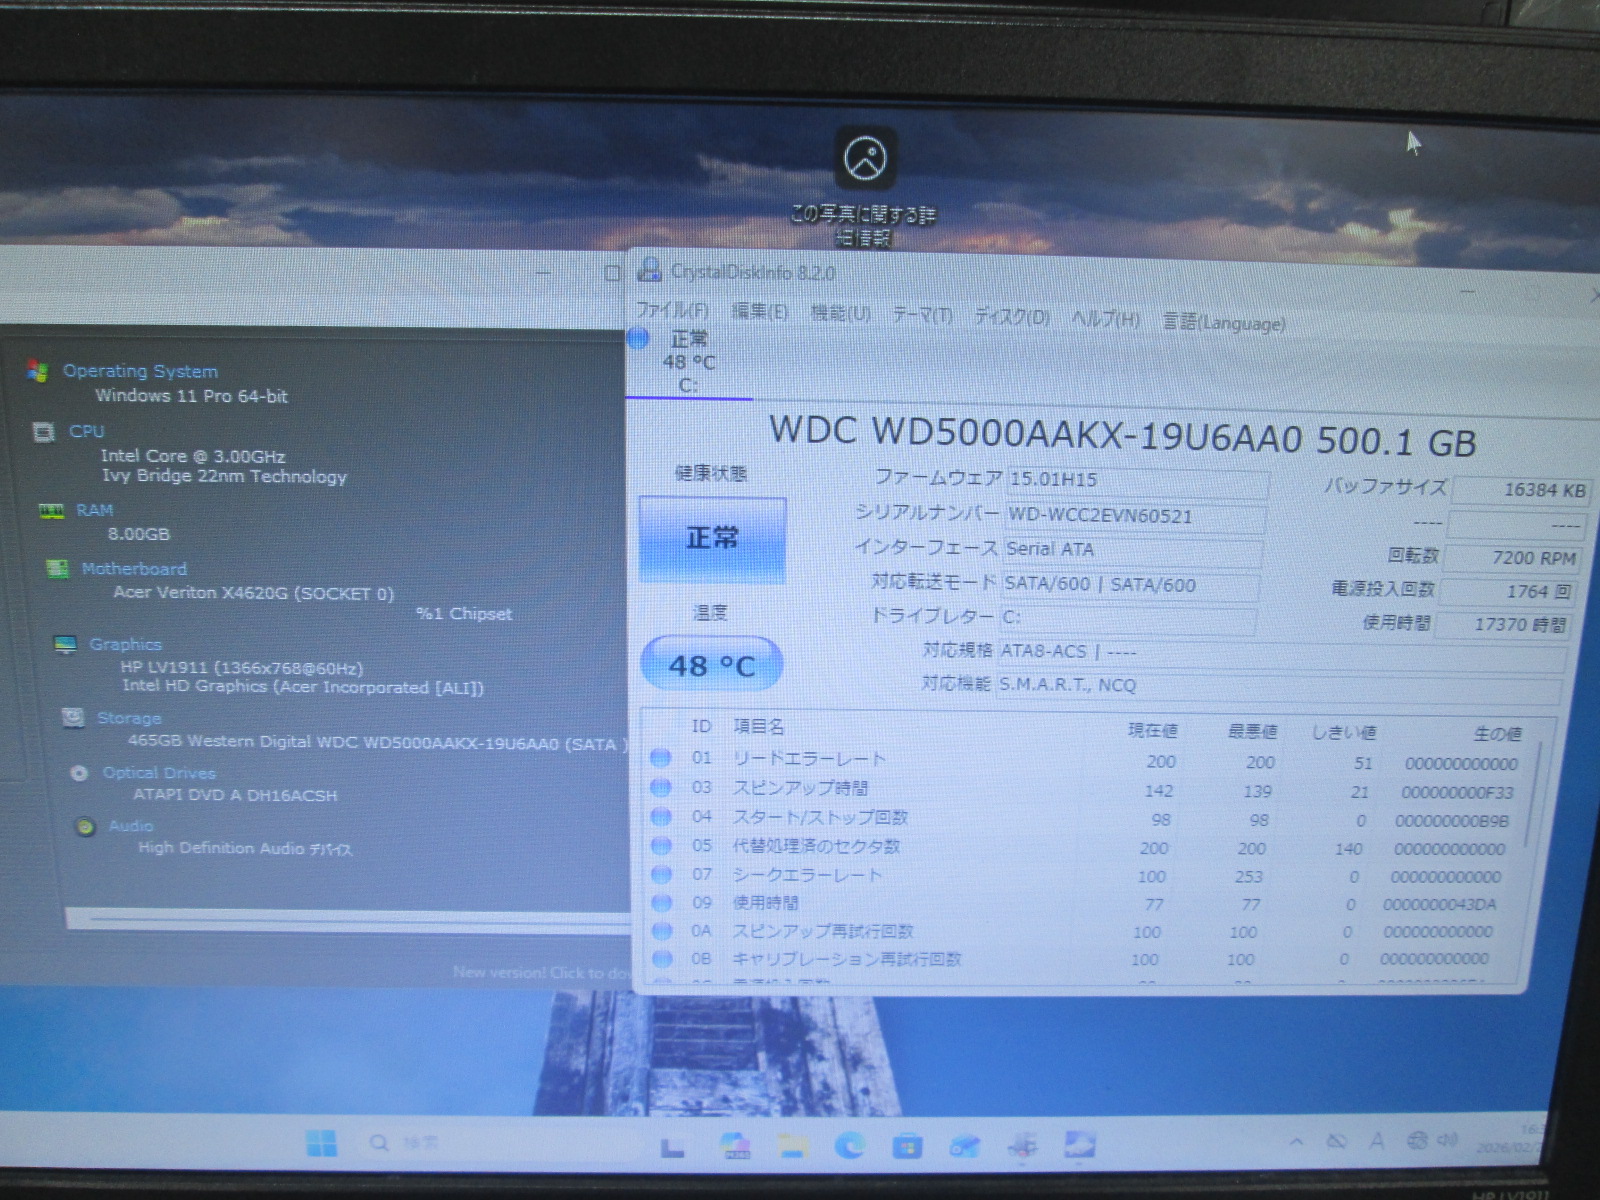This screenshot has width=1600, height=1200.
Task: Open the 機能(U) menu
Action: (x=840, y=314)
